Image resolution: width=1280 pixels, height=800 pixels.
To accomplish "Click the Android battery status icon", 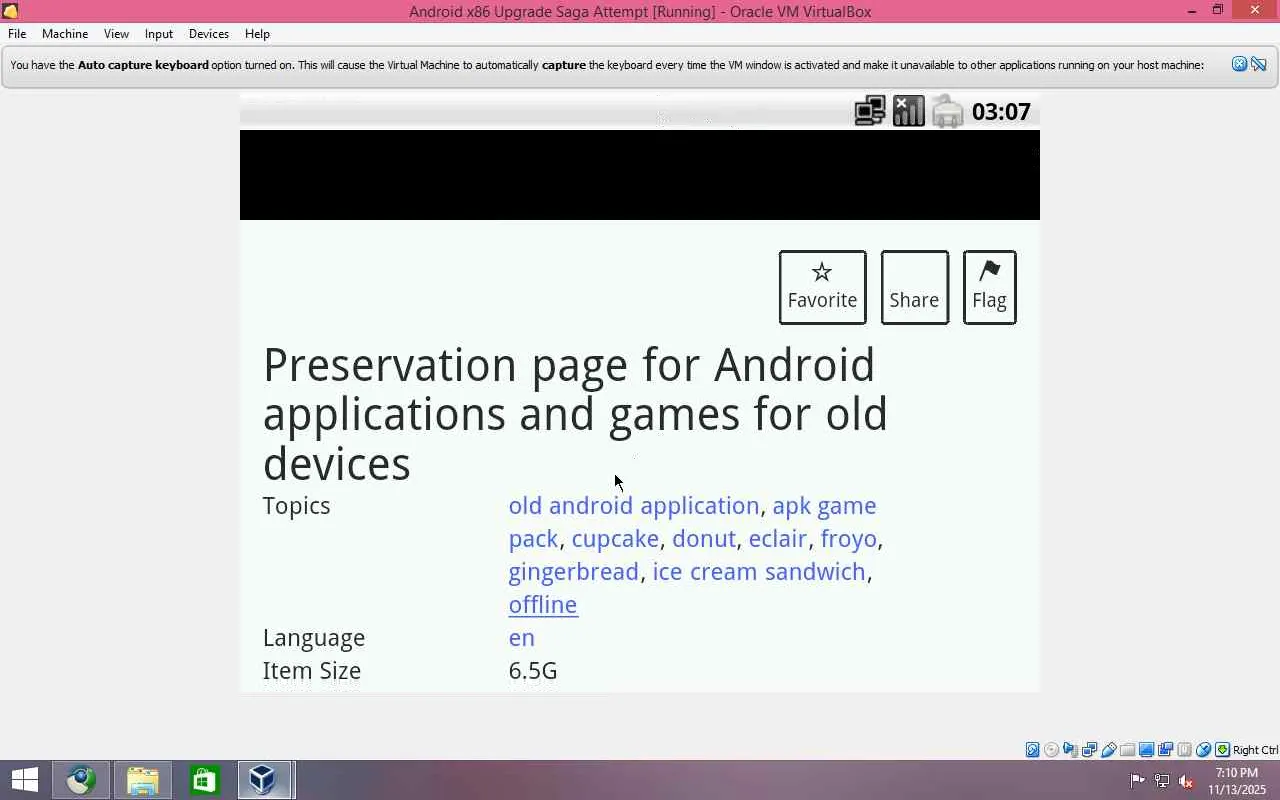I will pos(947,111).
